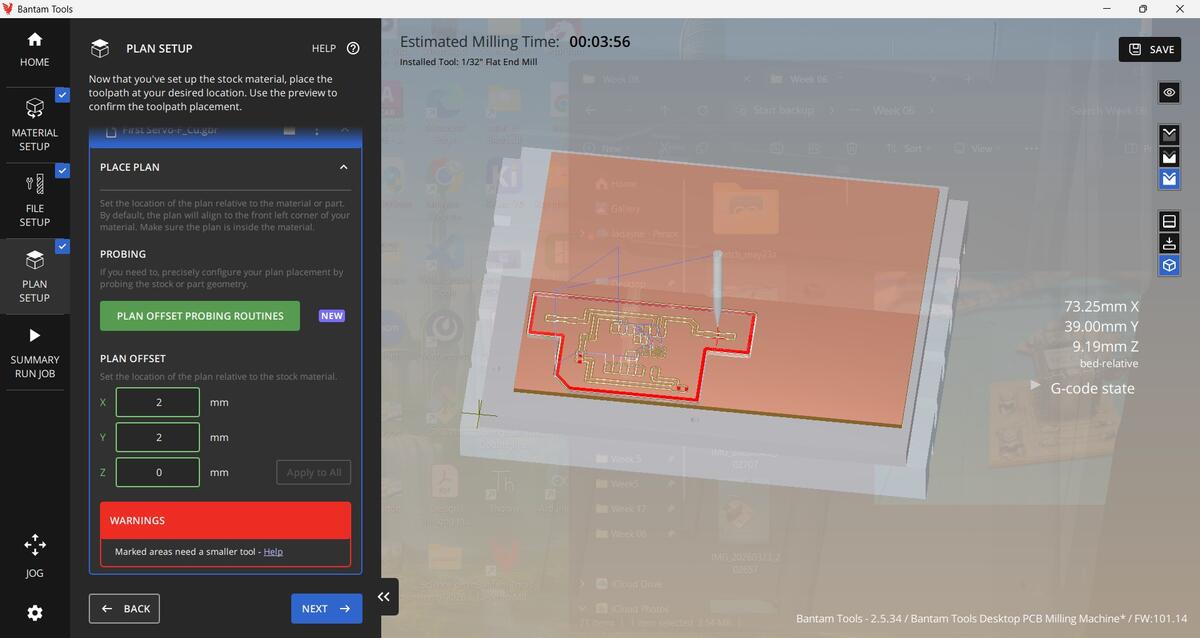
Task: Go to the HOME section
Action: pyautogui.click(x=34, y=49)
